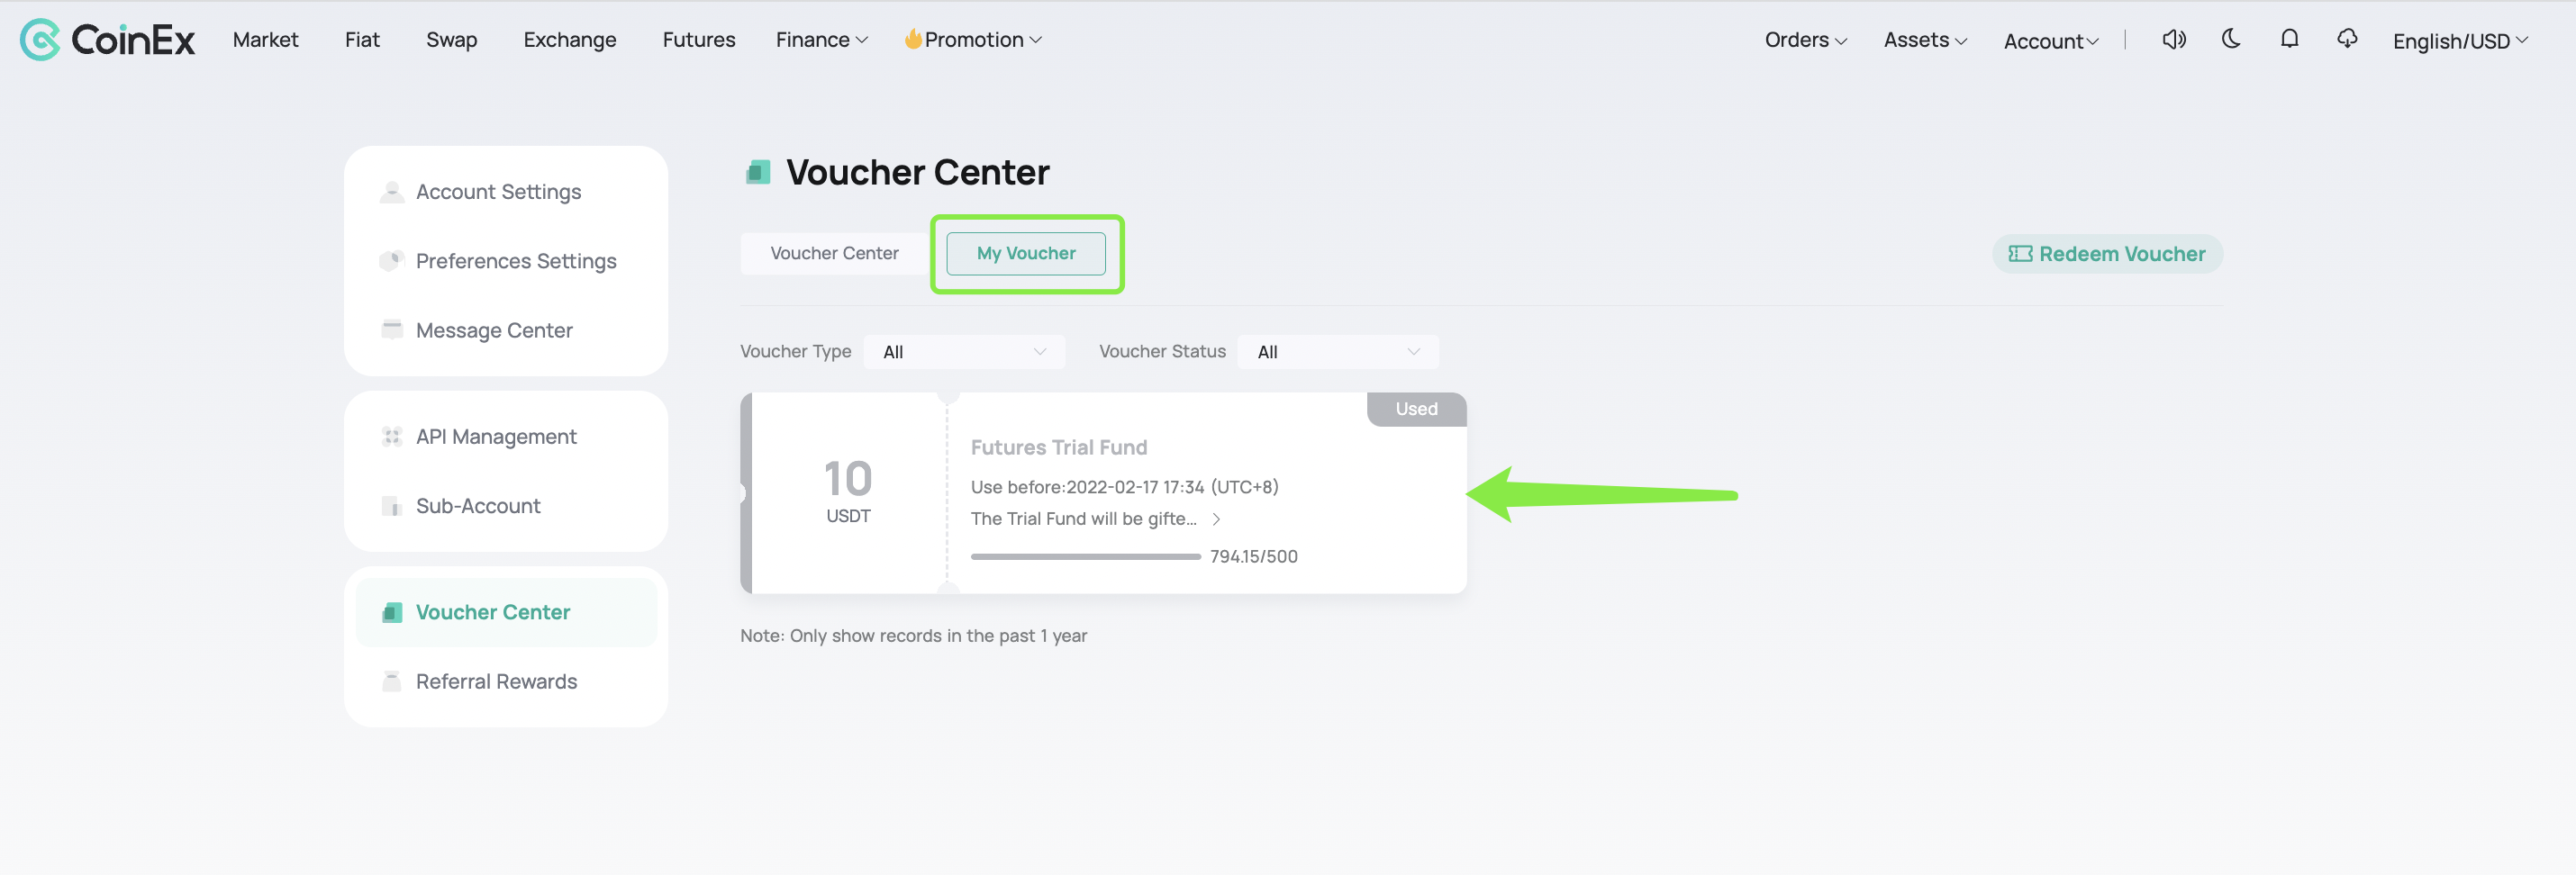Click the app download cloud icon
Image resolution: width=2576 pixels, height=875 pixels.
pyautogui.click(x=2347, y=39)
